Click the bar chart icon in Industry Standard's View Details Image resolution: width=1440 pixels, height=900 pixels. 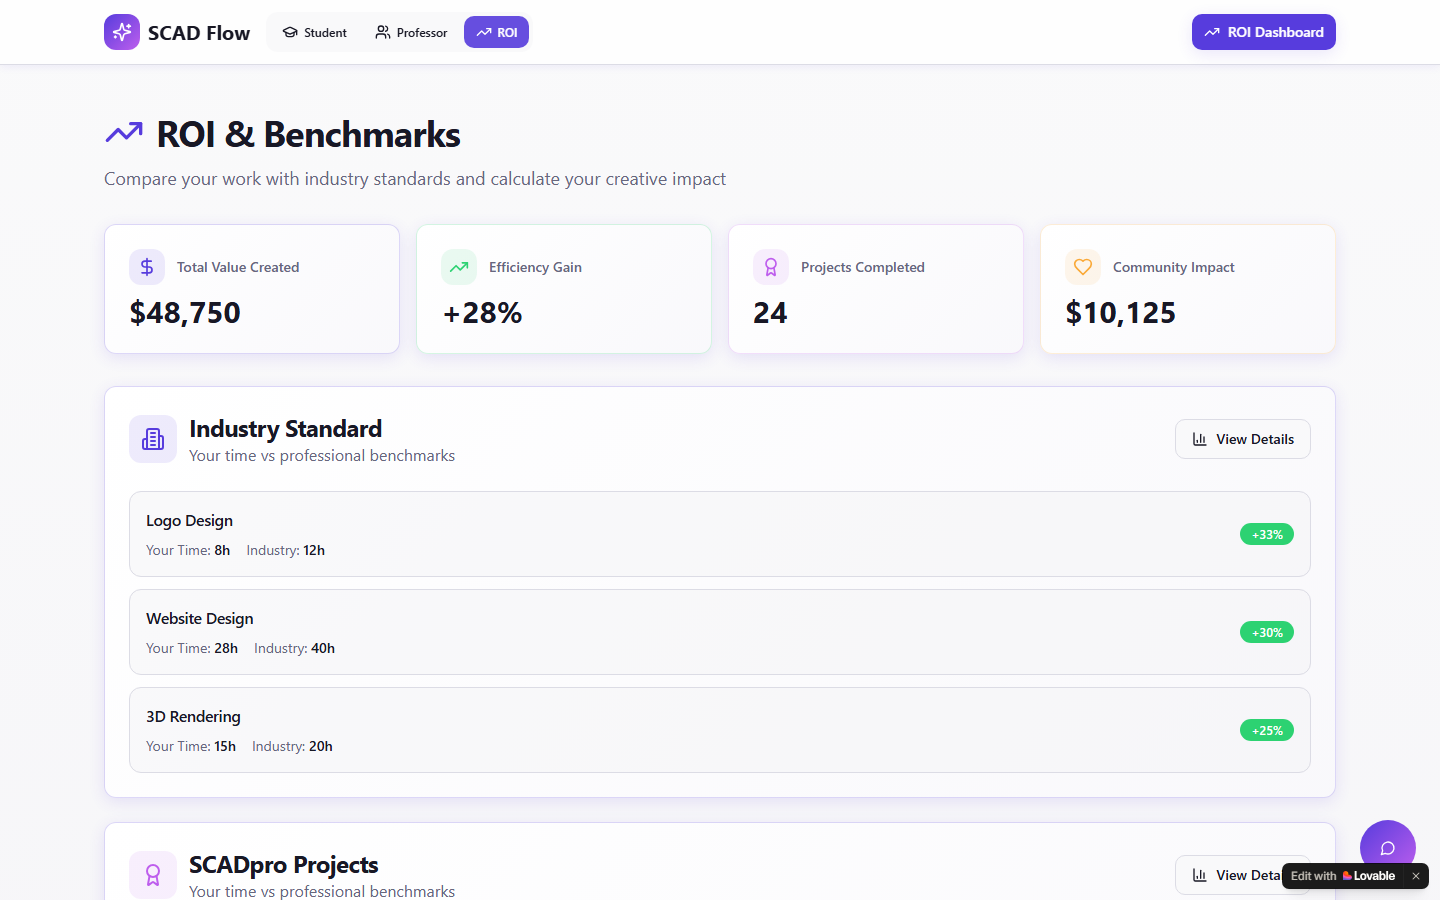(x=1199, y=439)
